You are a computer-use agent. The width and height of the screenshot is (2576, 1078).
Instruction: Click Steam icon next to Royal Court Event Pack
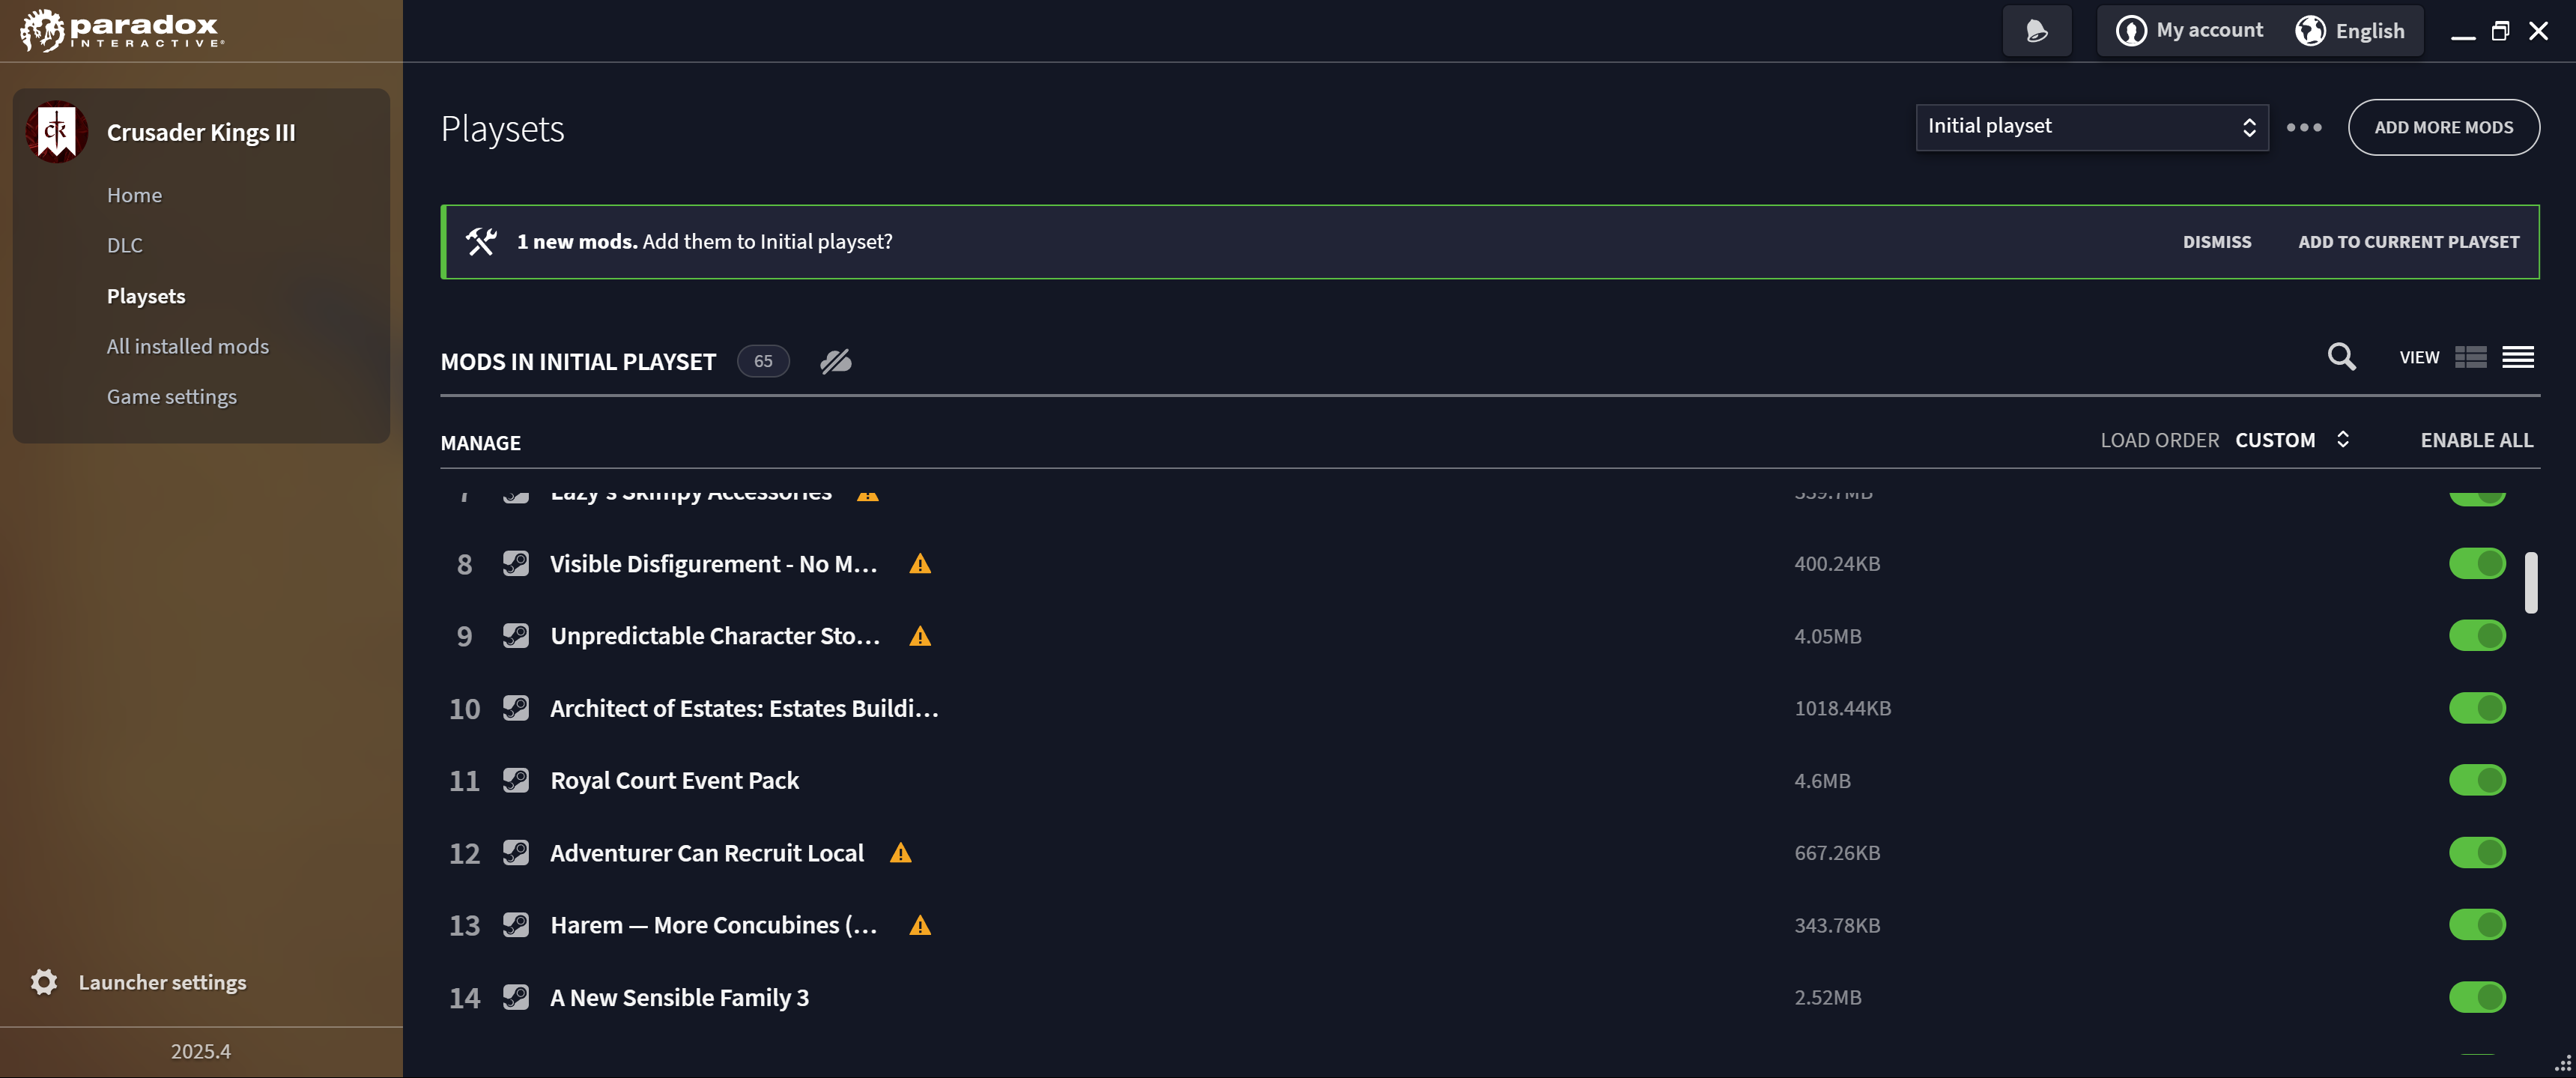pos(516,780)
